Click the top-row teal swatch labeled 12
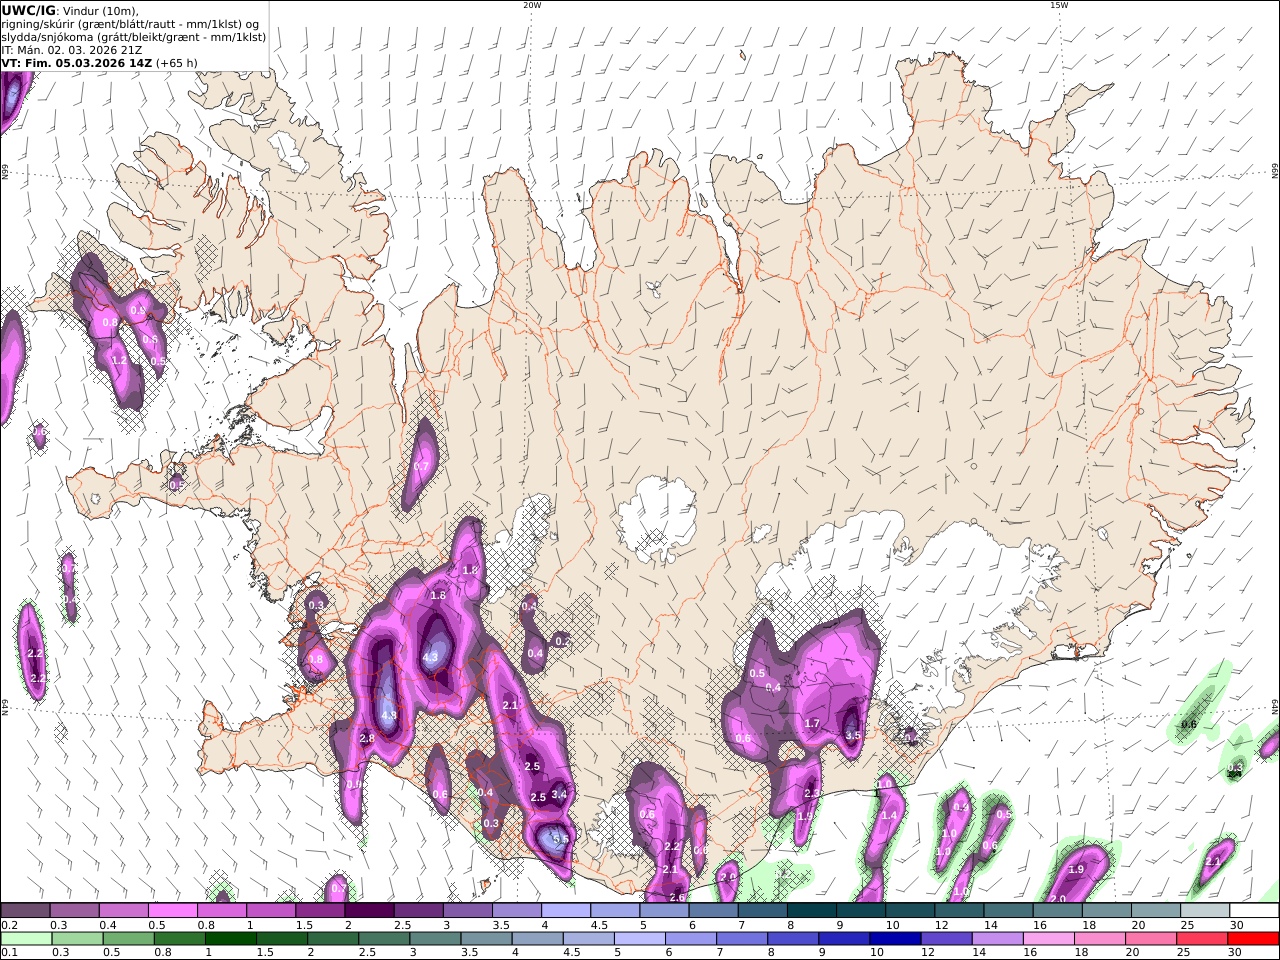This screenshot has width=1280, height=960. 958,911
